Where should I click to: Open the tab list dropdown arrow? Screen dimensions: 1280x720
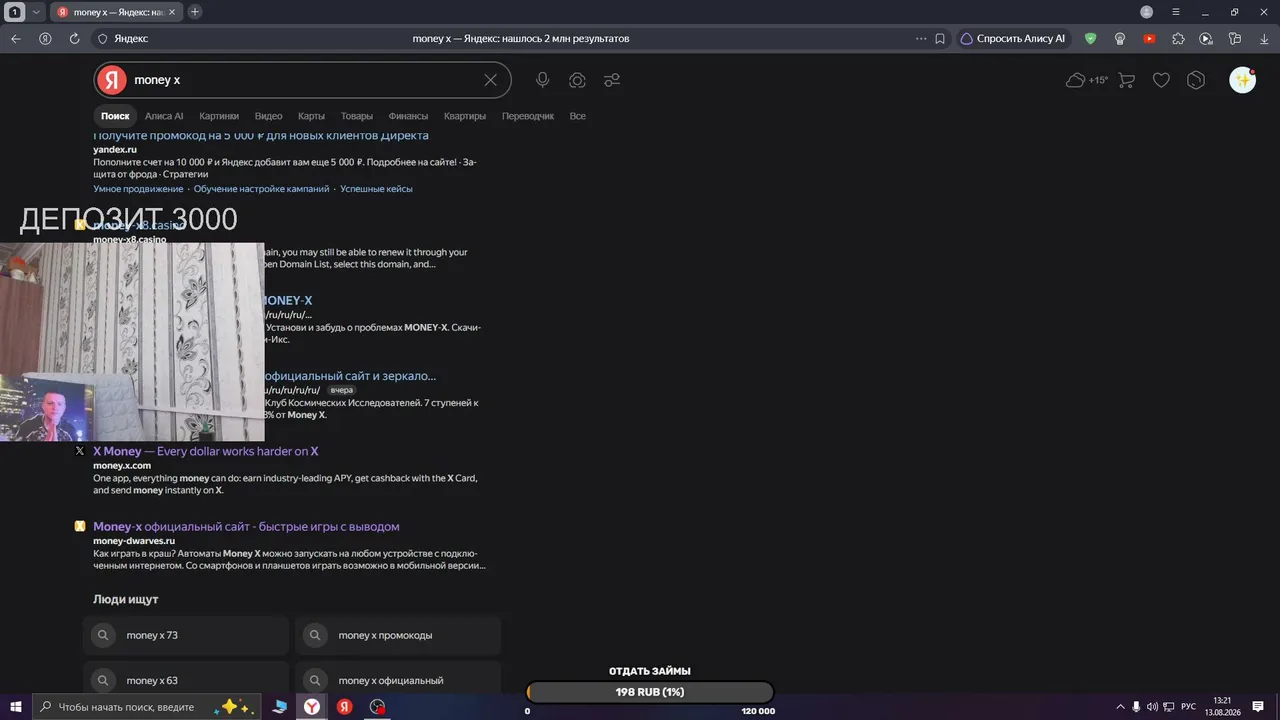[x=36, y=12]
